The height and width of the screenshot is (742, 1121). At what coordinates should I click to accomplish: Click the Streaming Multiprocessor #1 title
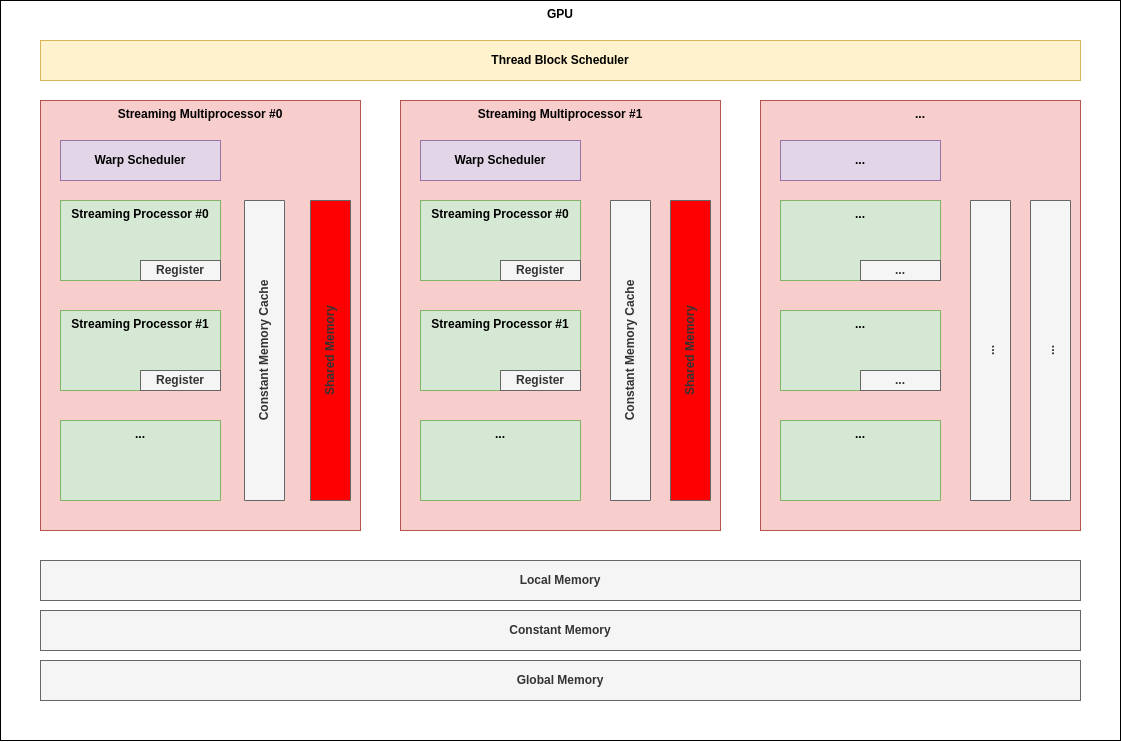[x=560, y=114]
